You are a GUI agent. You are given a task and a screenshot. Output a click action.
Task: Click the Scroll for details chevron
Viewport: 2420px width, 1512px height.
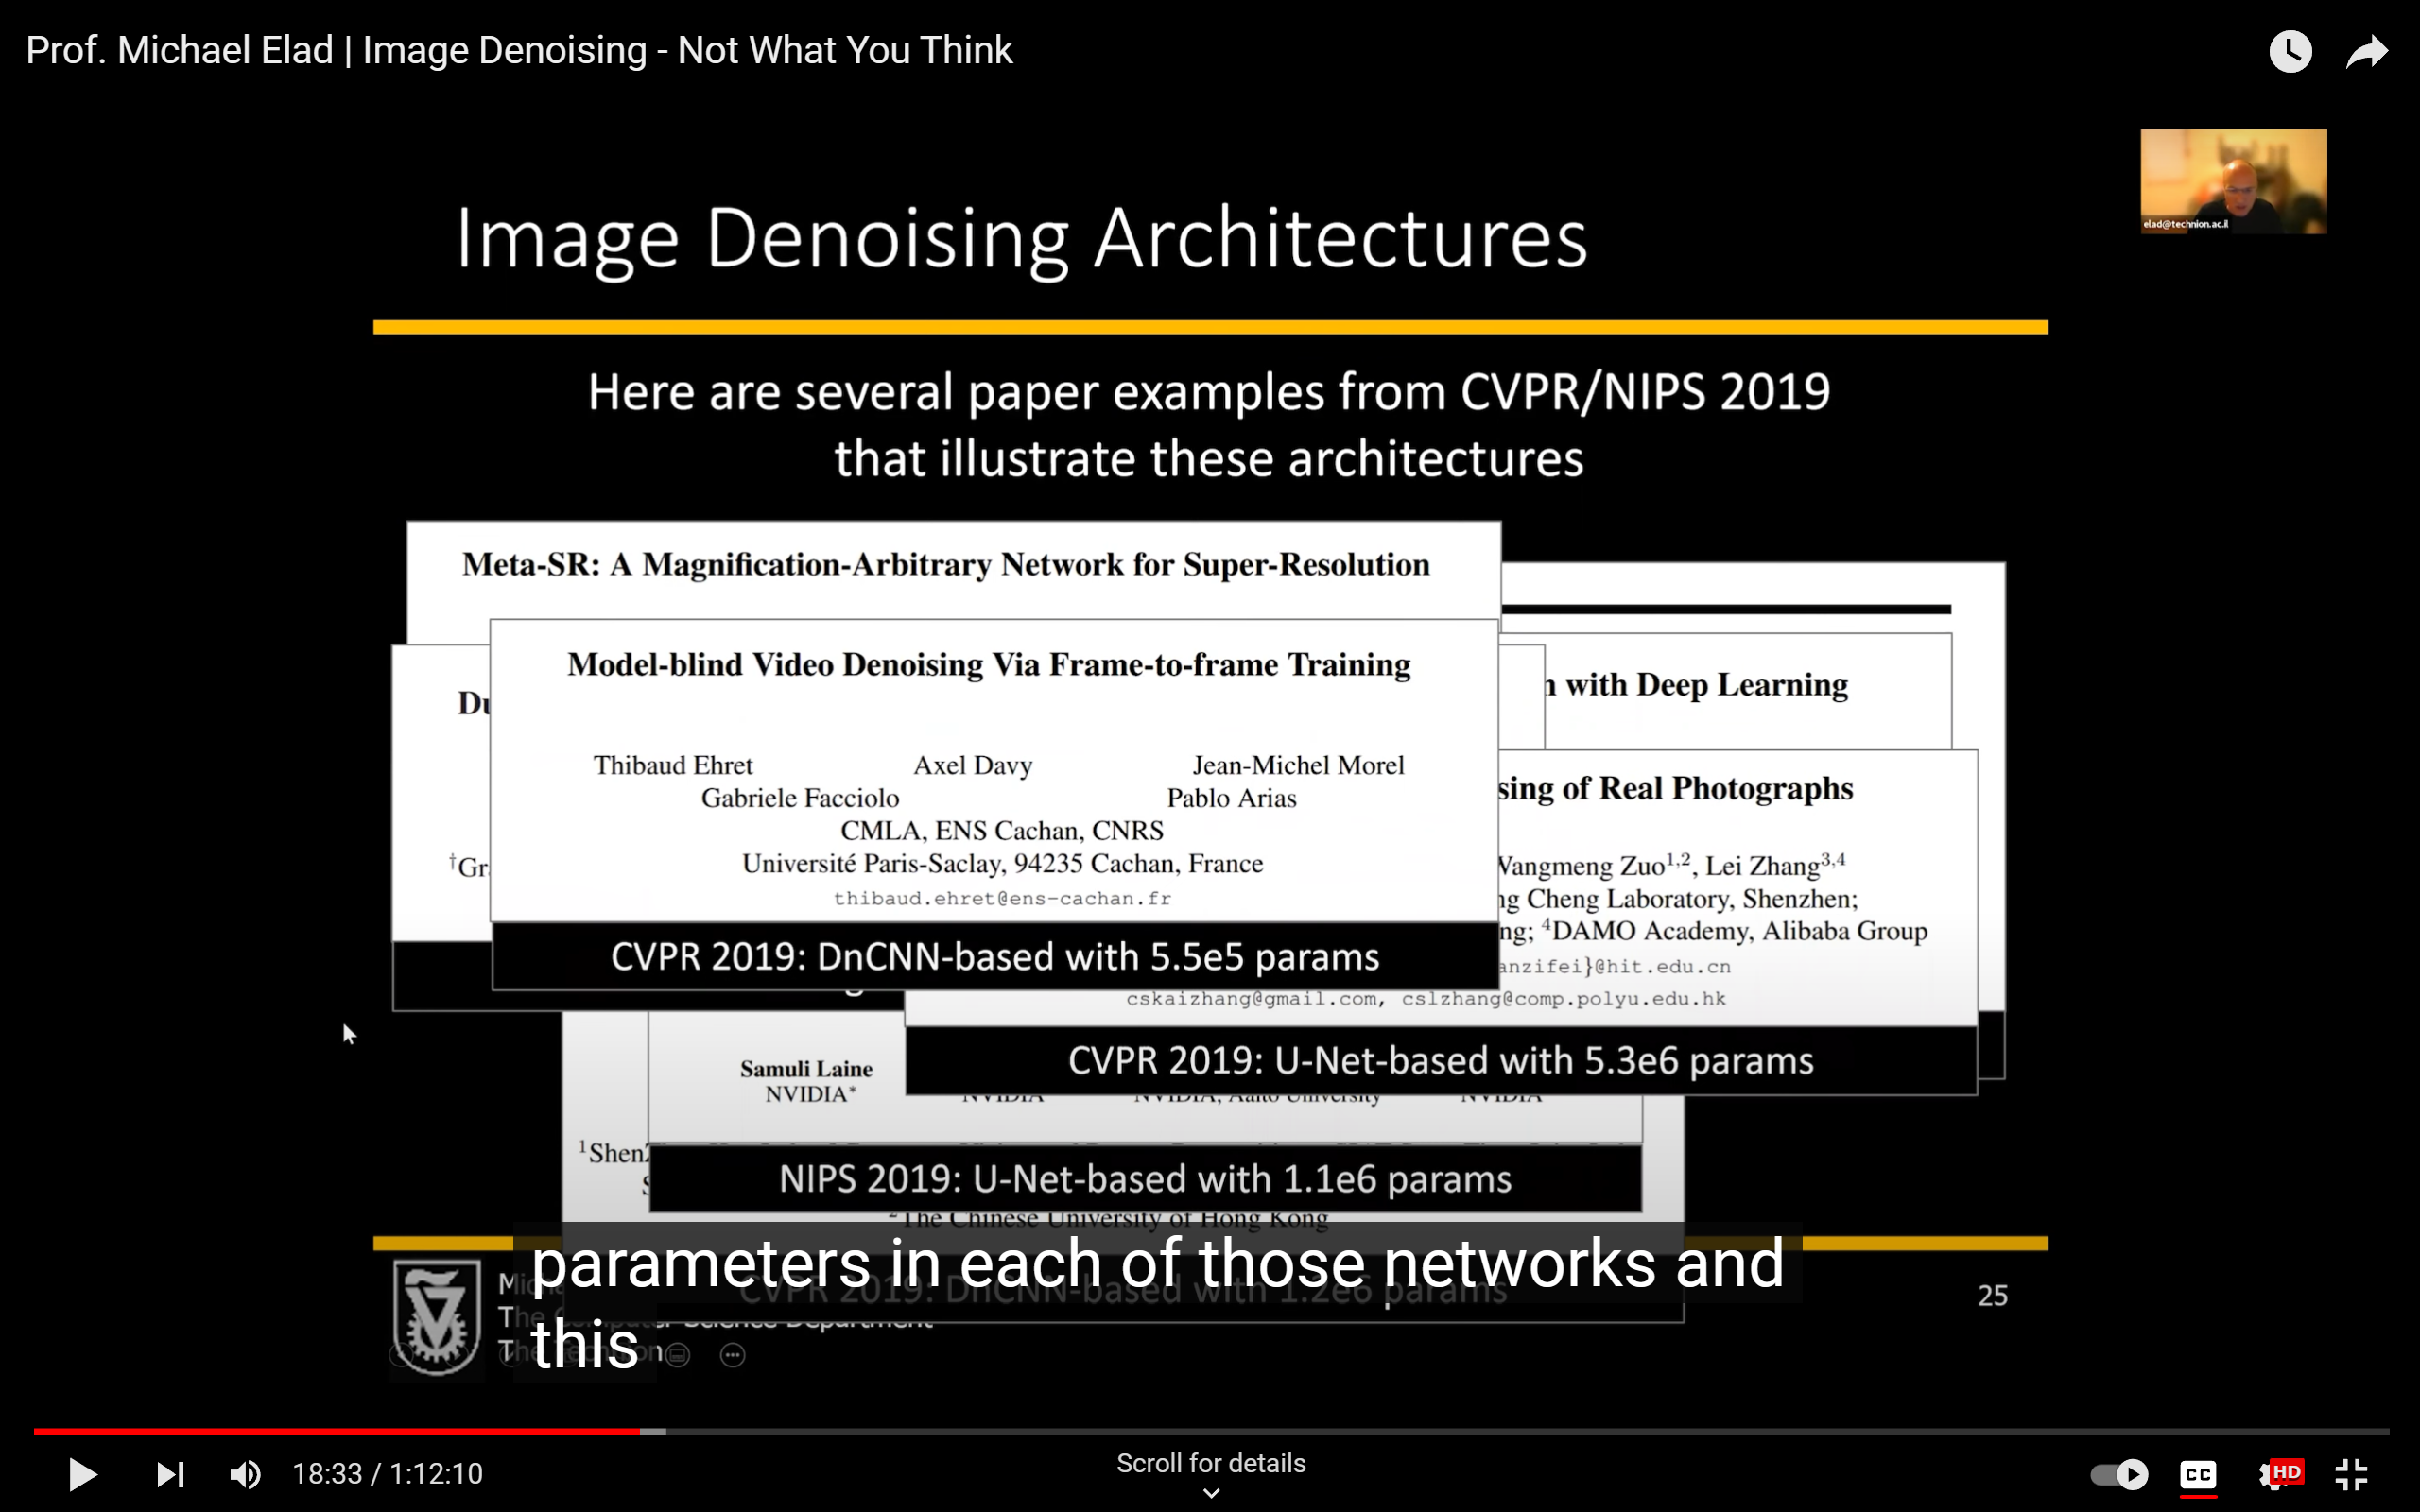(1210, 1493)
